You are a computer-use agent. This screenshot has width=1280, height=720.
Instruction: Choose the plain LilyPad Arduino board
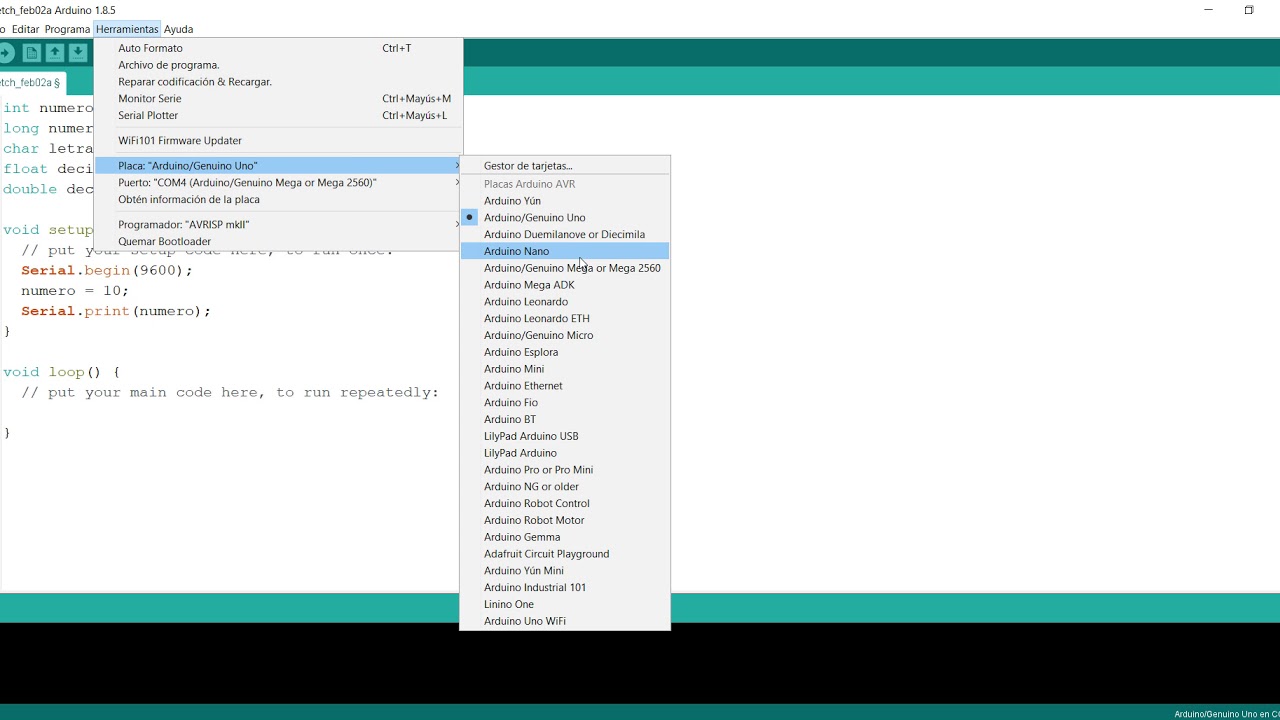tap(565, 453)
